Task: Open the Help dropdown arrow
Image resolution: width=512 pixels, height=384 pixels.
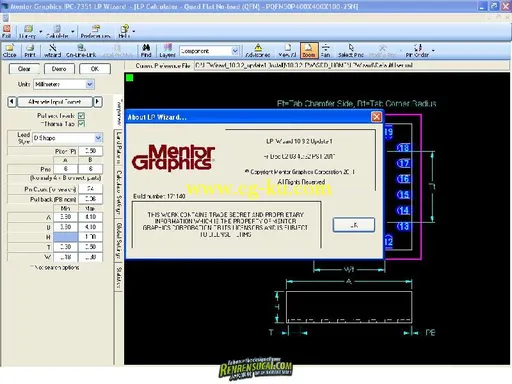Action: (134, 32)
